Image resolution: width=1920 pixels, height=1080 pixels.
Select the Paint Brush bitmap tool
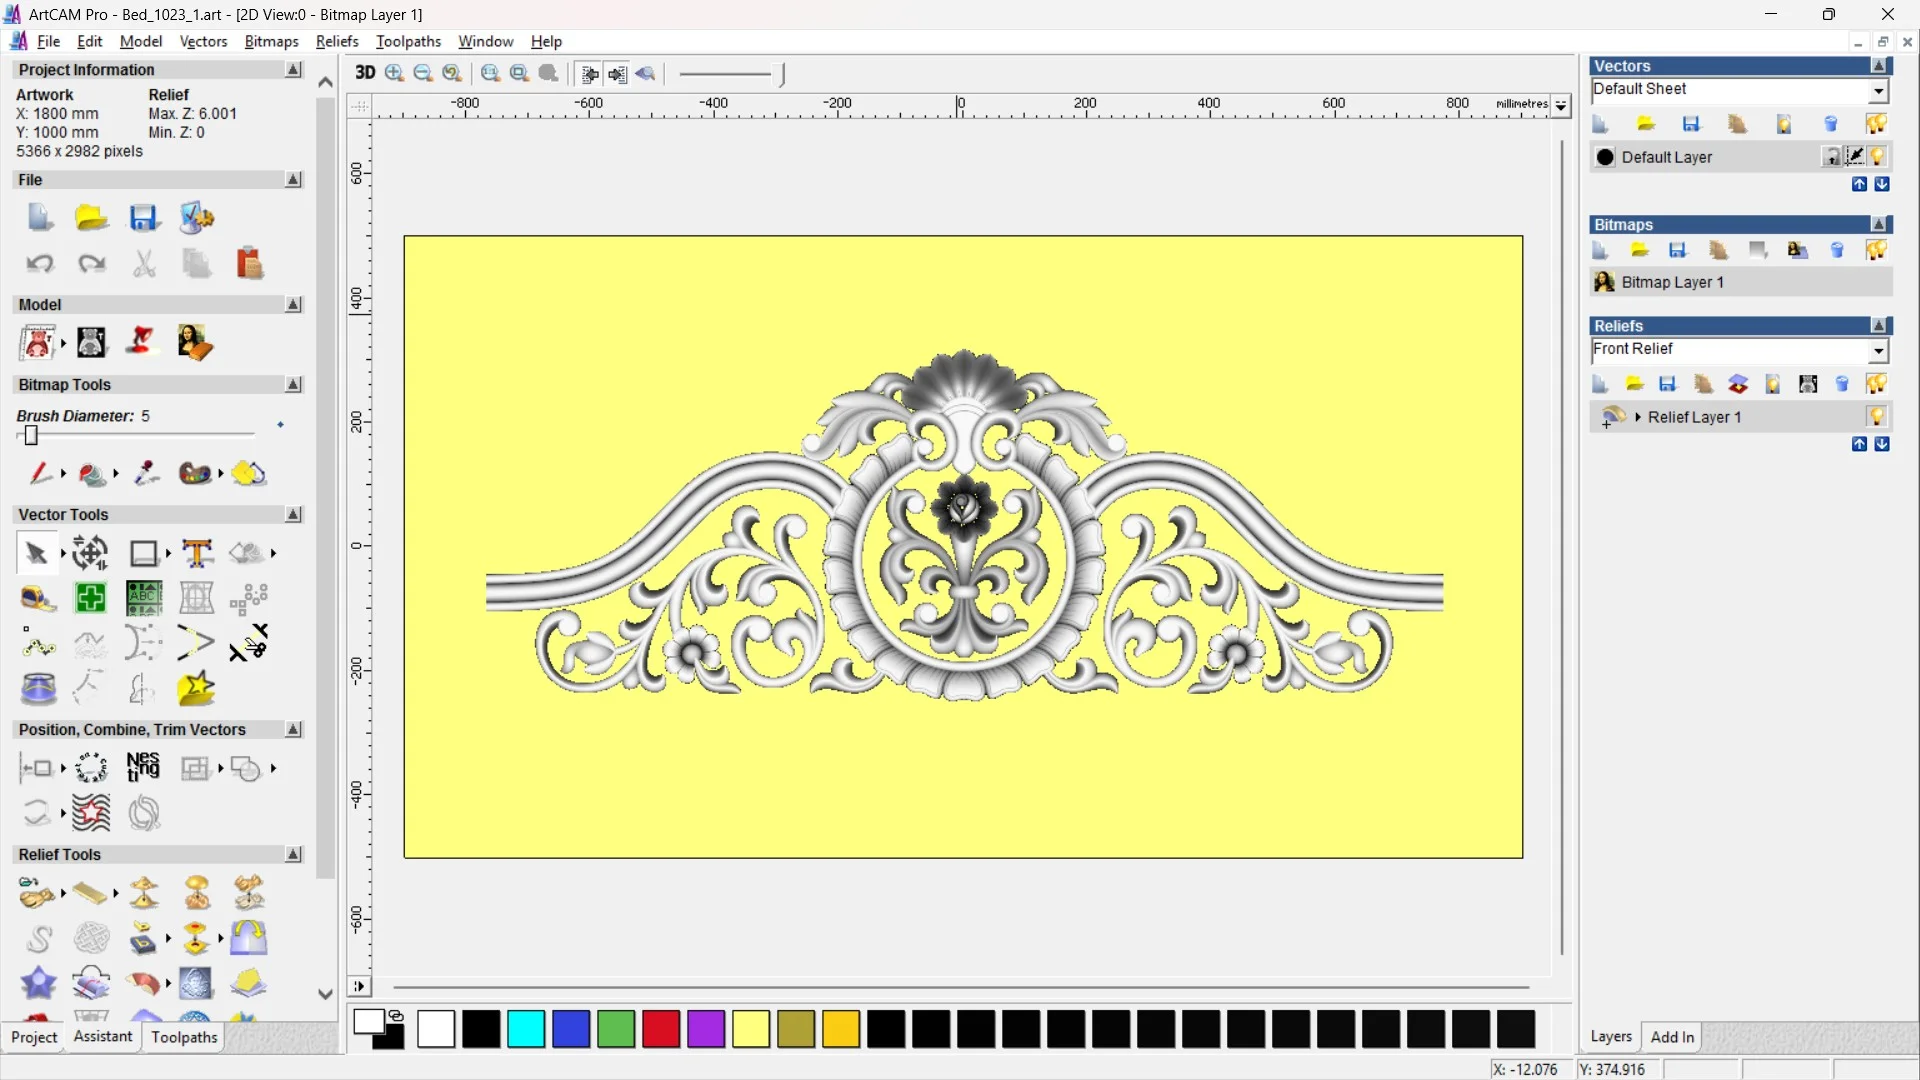(x=40, y=473)
